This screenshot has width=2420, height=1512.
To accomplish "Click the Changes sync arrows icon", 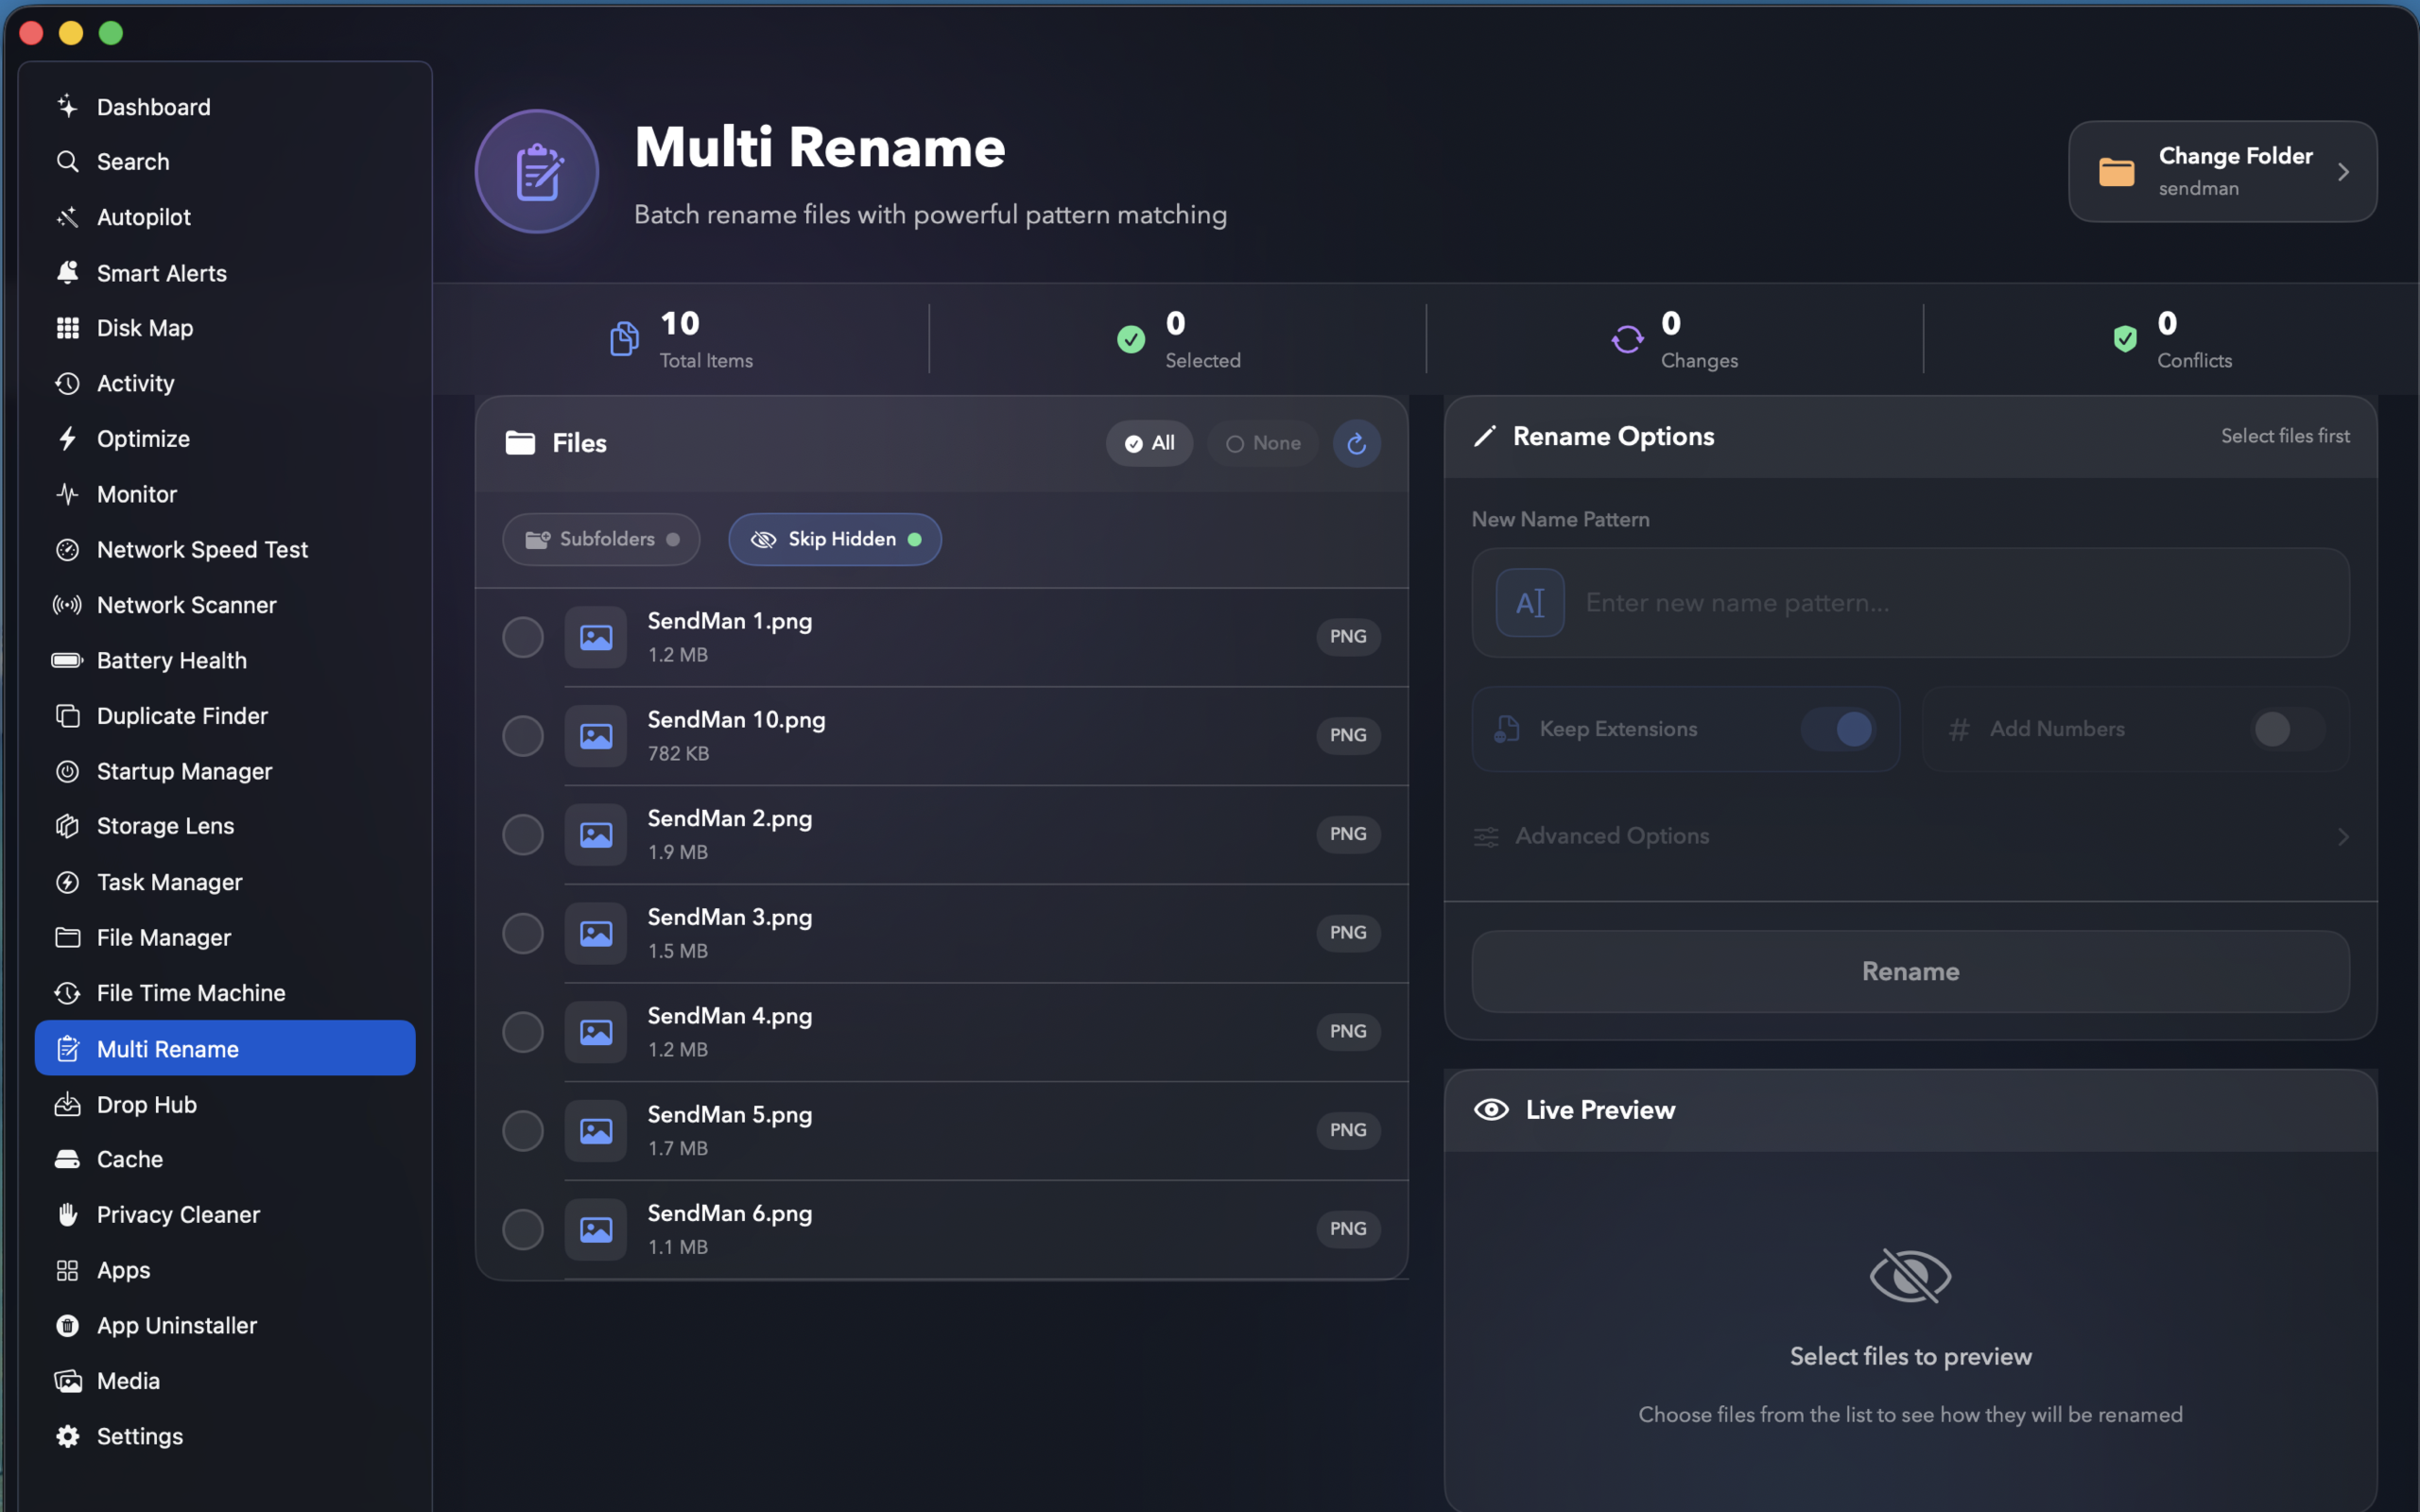I will point(1627,339).
